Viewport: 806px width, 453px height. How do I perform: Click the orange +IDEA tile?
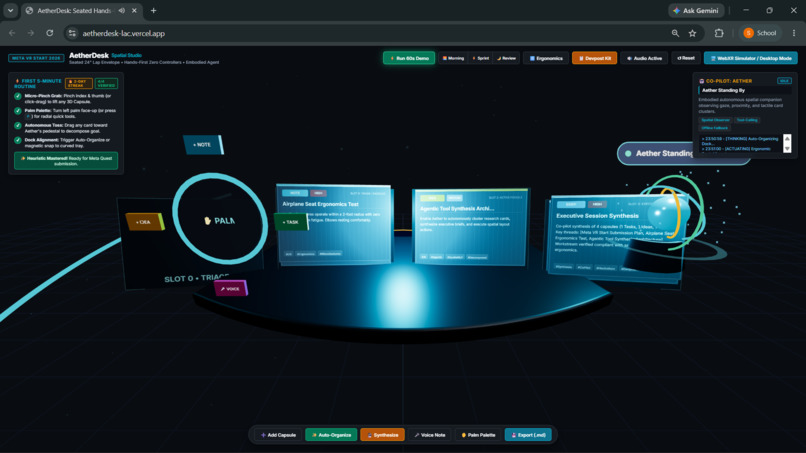[x=145, y=222]
